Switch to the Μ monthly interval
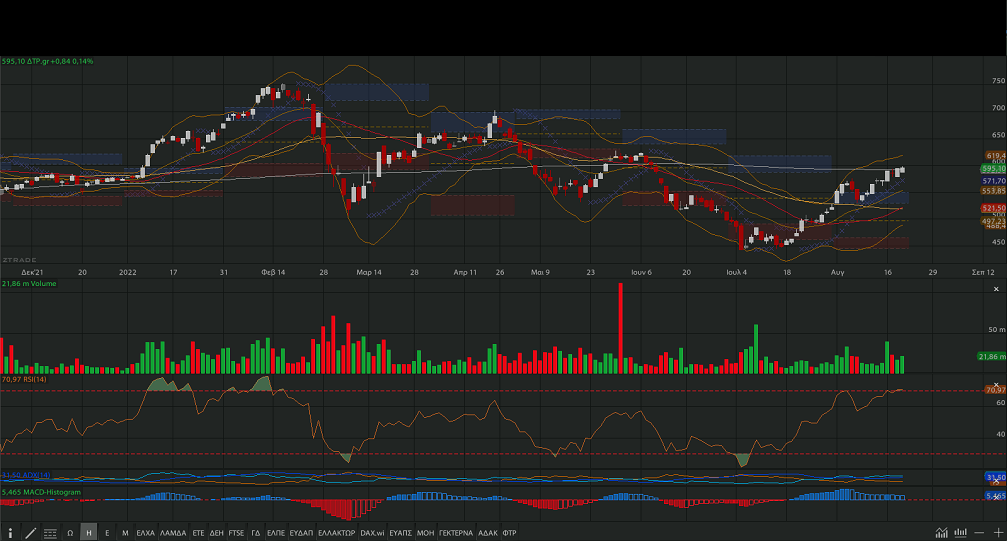 coord(125,533)
